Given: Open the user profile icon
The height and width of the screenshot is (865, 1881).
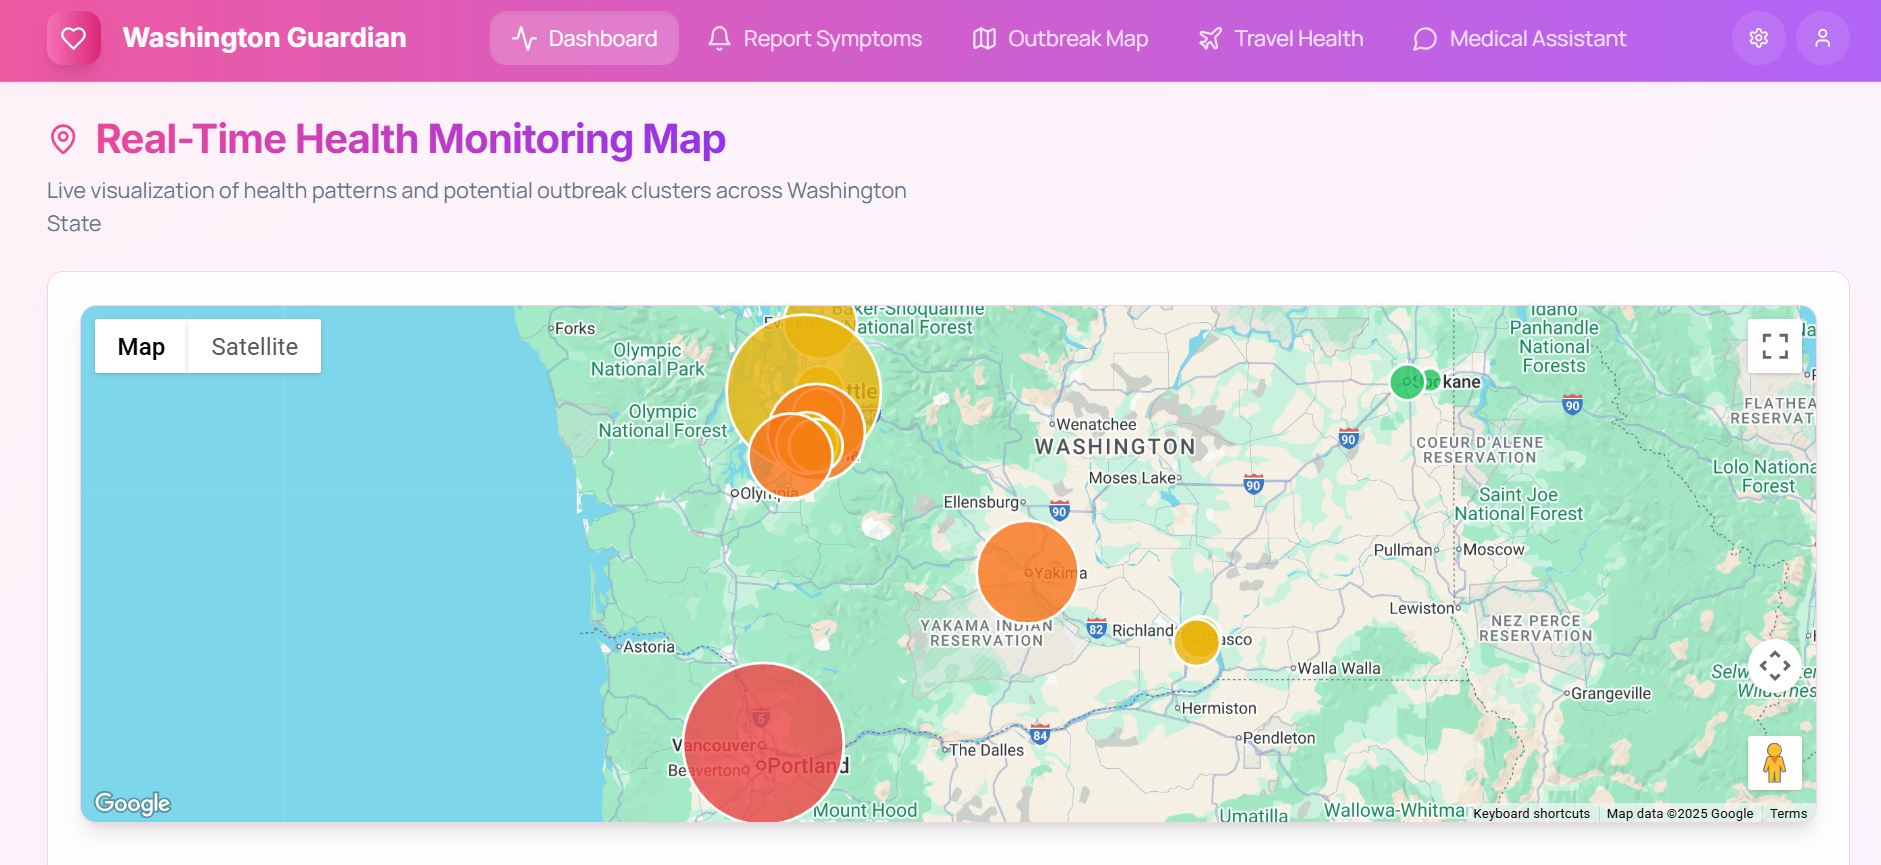Looking at the screenshot, I should point(1823,38).
